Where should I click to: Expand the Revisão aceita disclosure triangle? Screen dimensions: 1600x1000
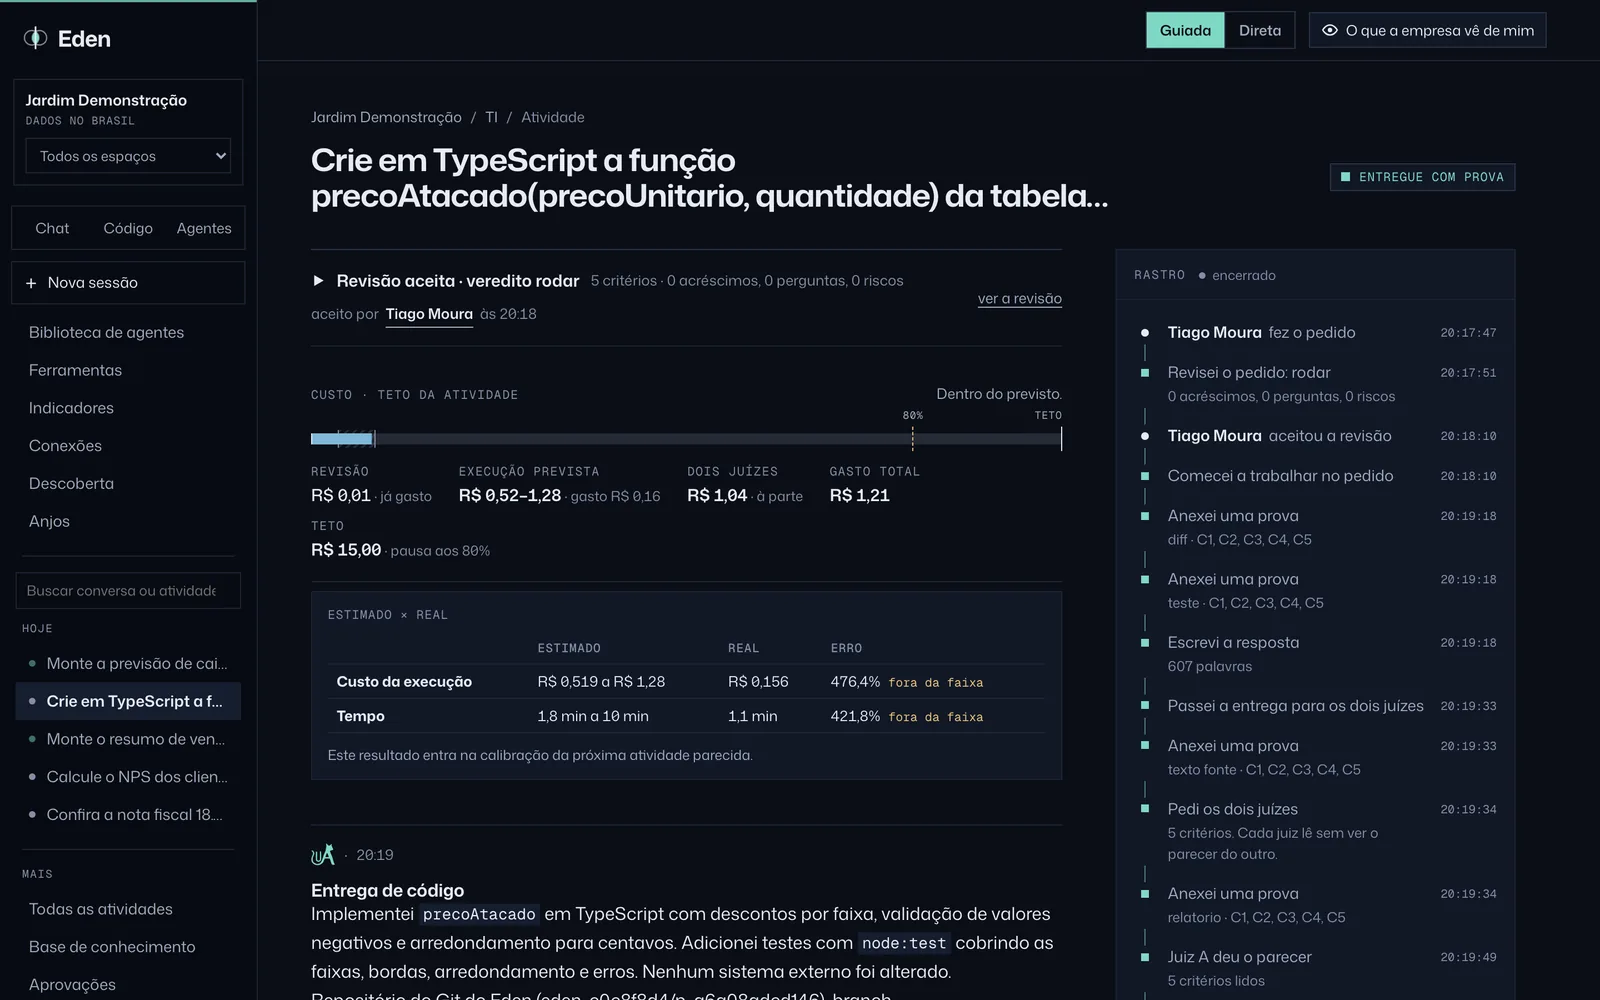pos(318,281)
